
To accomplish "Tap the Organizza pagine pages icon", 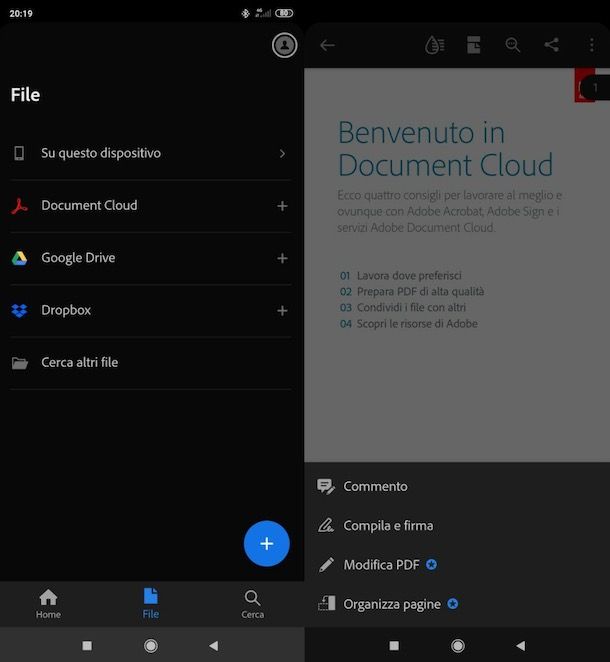I will 326,604.
